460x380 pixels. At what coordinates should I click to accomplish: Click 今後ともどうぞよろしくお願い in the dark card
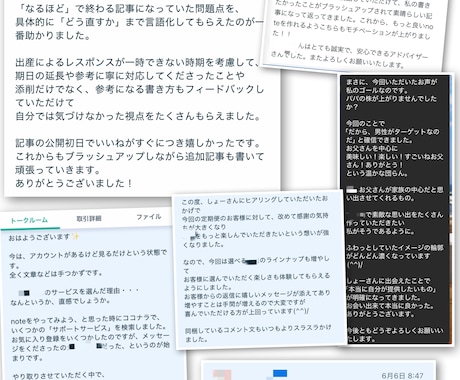(x=395, y=331)
